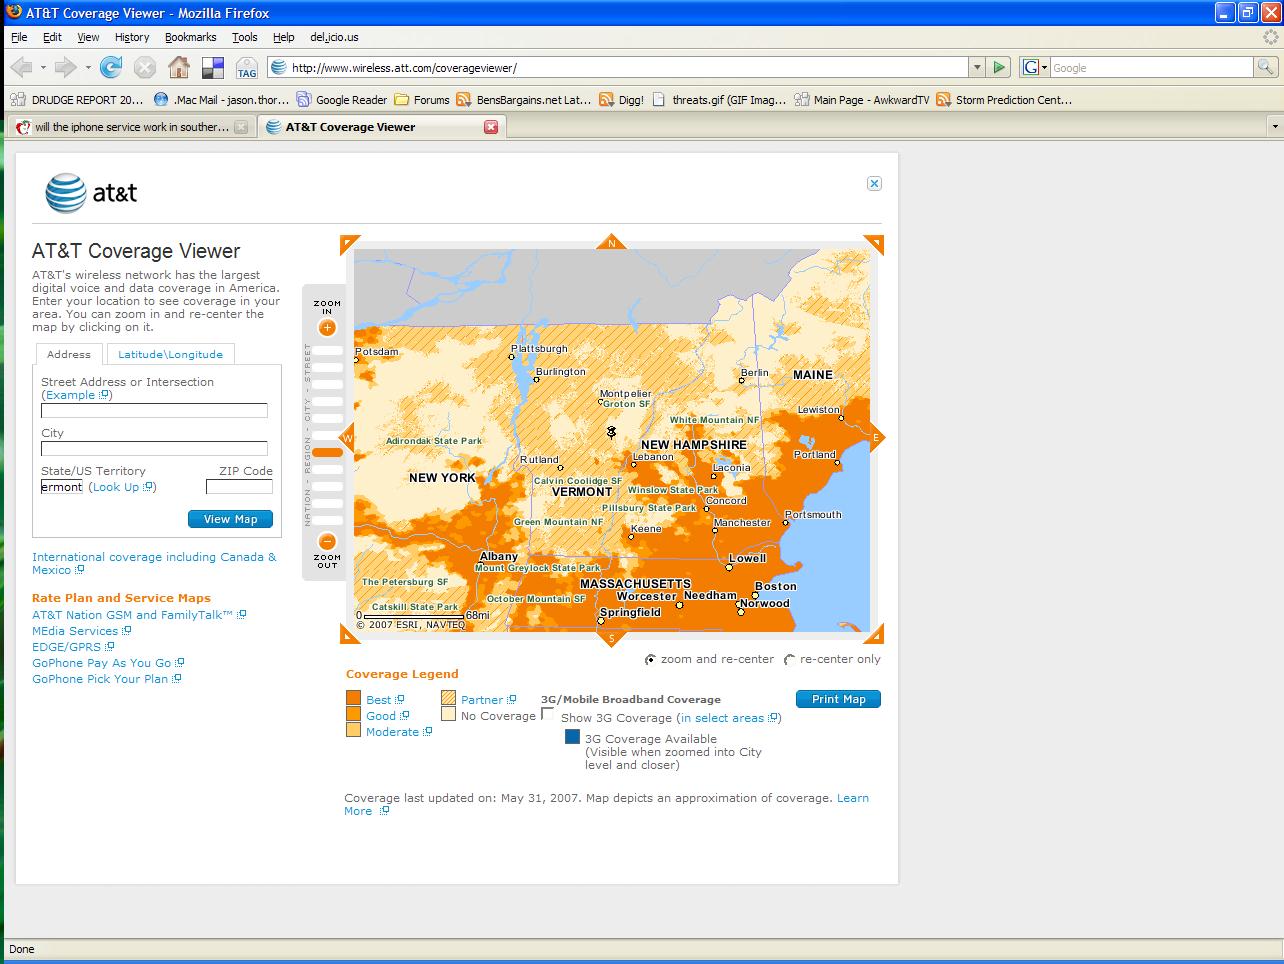Click the Forward navigation arrow
Screen dimensions: 1284x964
point(65,68)
